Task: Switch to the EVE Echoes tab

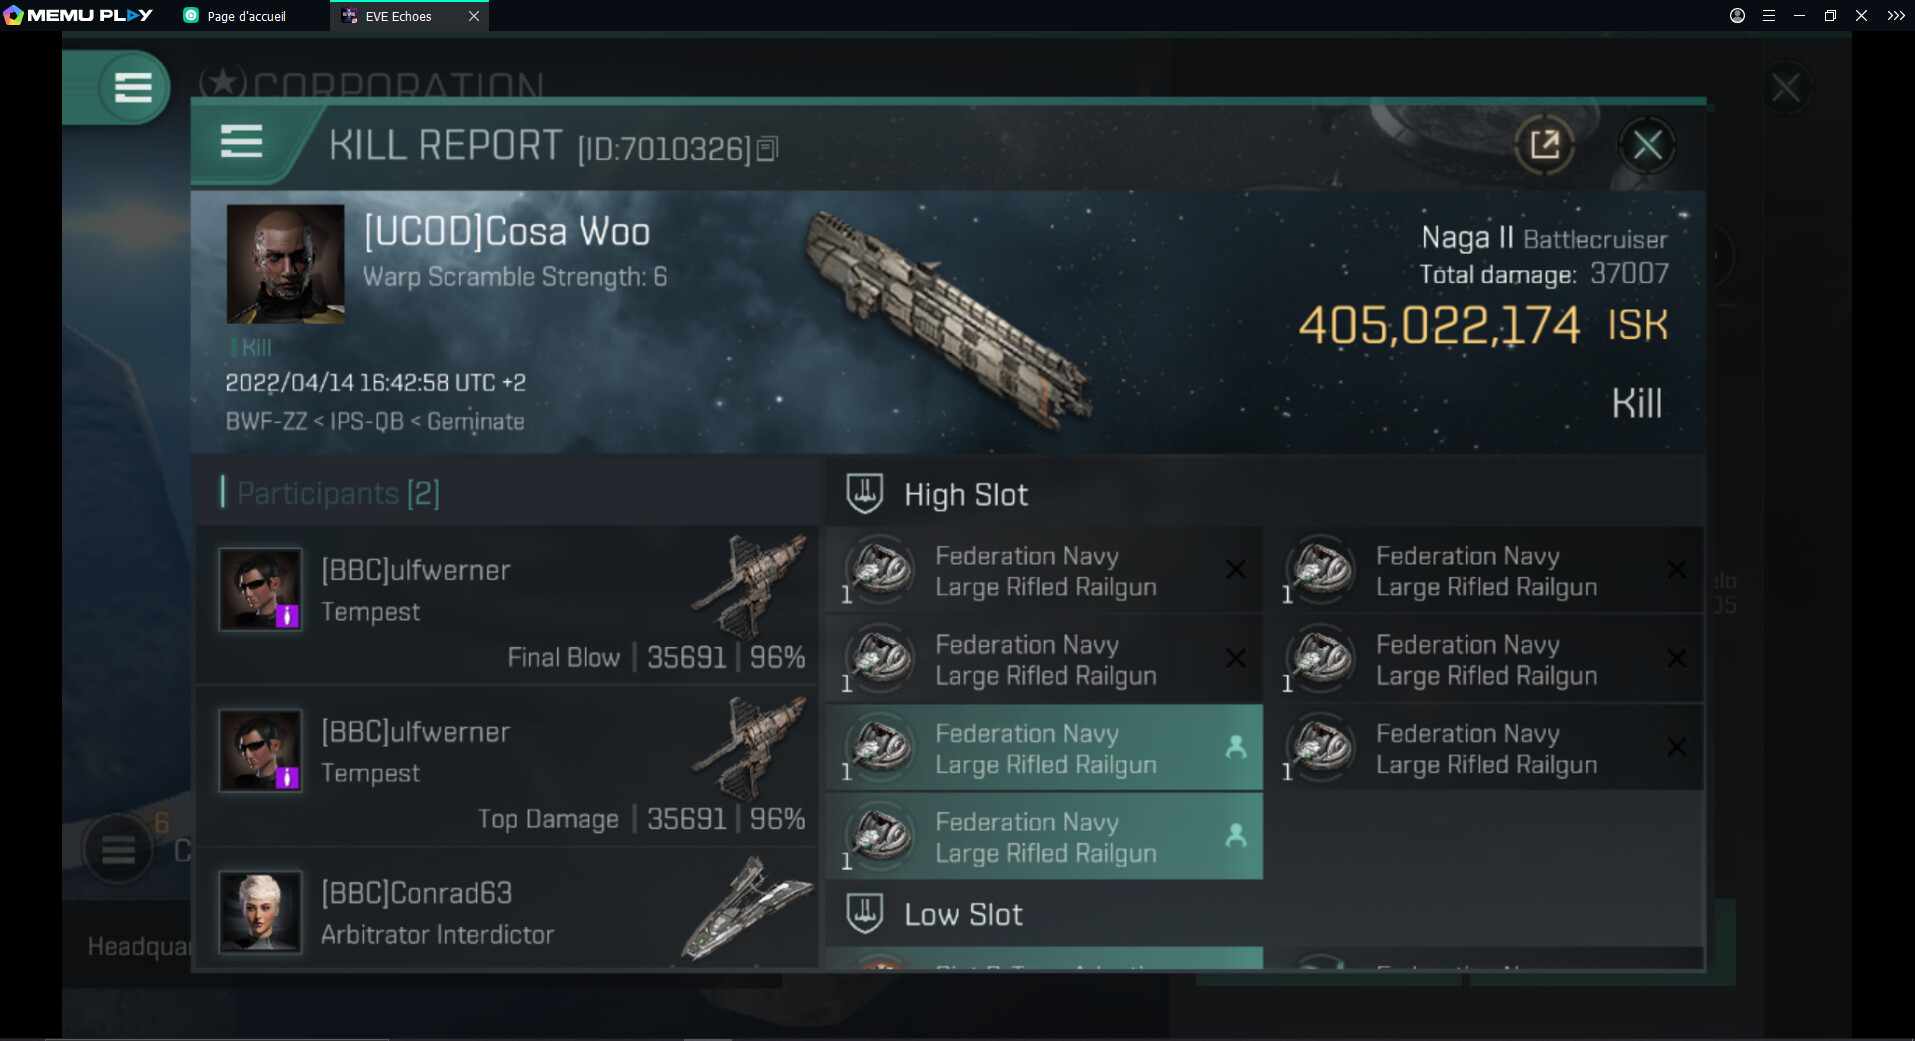Action: click(x=398, y=16)
